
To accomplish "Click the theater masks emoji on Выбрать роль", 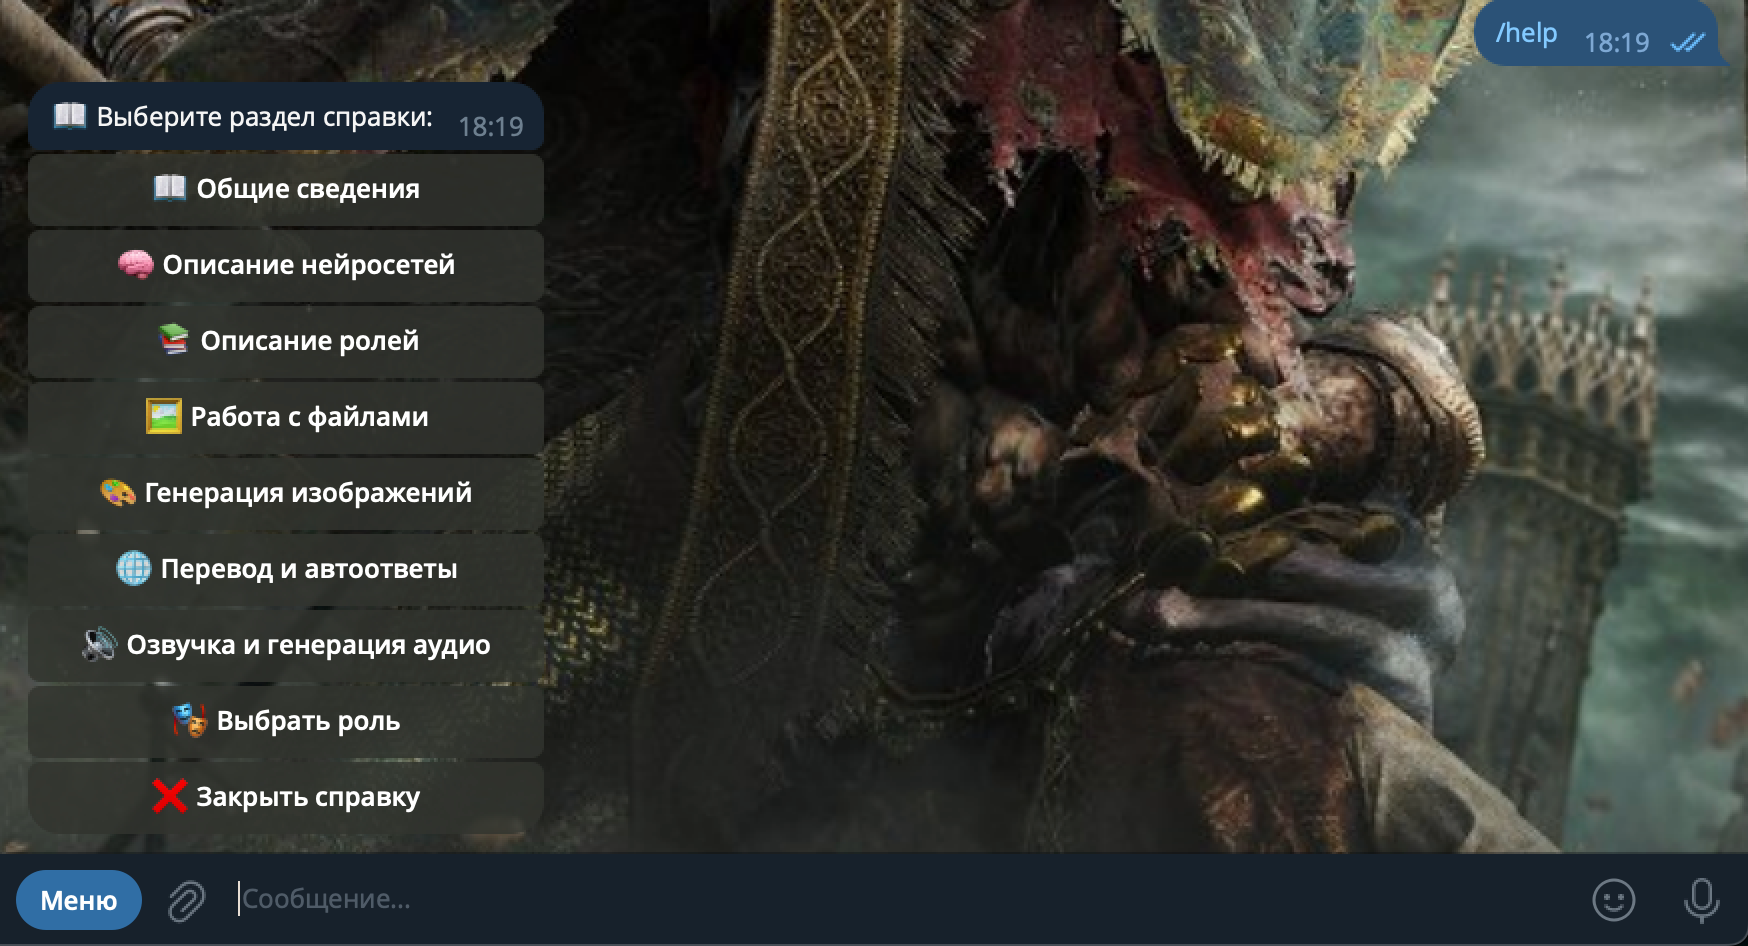I will point(189,720).
